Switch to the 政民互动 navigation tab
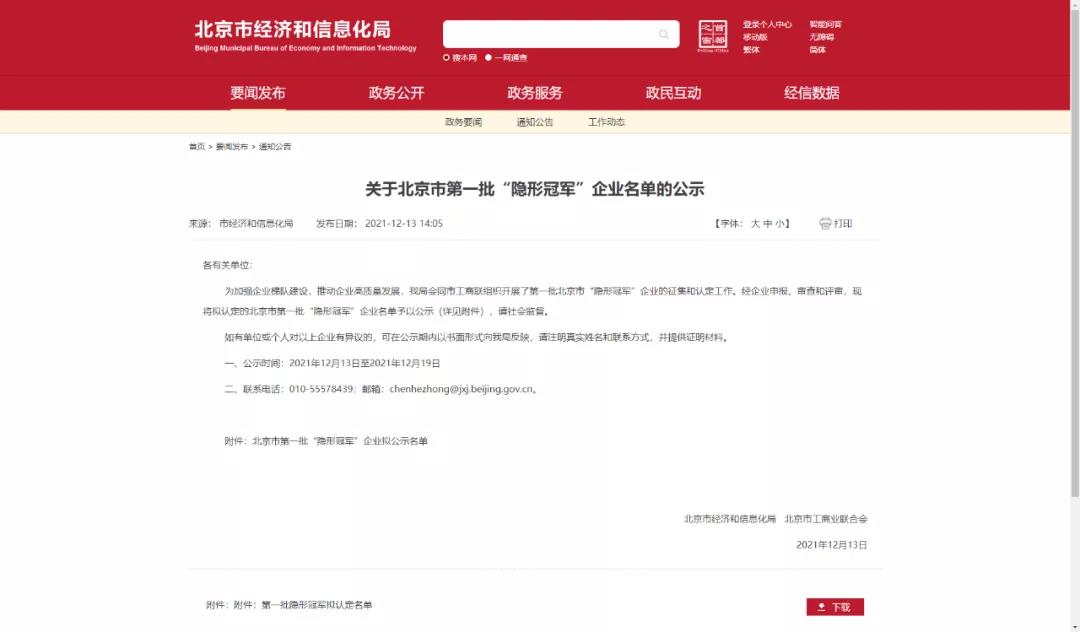The image size is (1080, 632). (x=673, y=93)
